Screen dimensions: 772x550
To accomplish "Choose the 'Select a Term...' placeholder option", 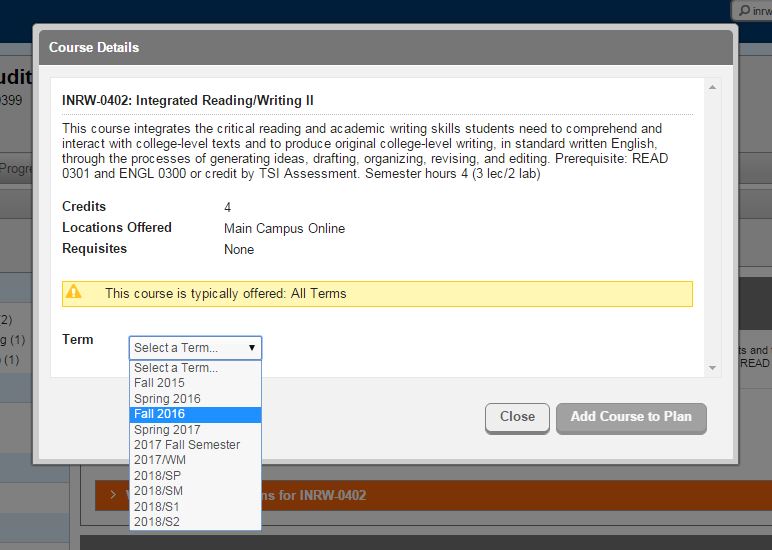I will pos(195,368).
